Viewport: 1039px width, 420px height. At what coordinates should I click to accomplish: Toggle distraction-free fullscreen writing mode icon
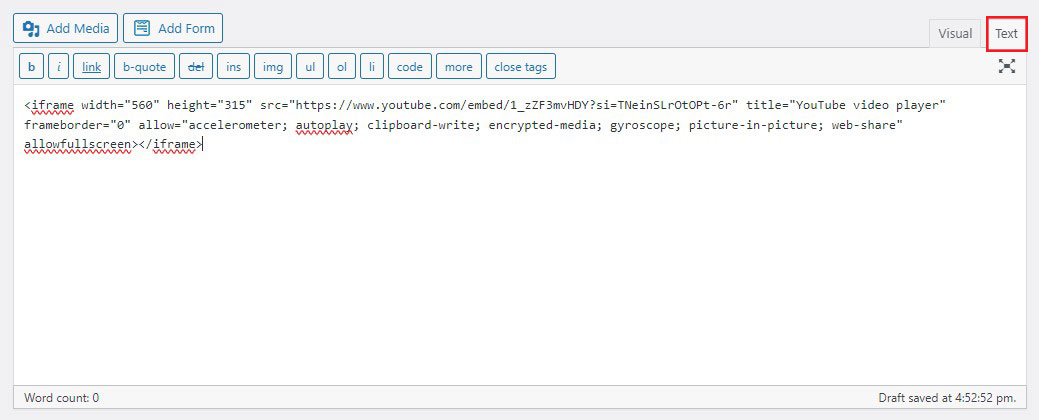click(x=1007, y=66)
